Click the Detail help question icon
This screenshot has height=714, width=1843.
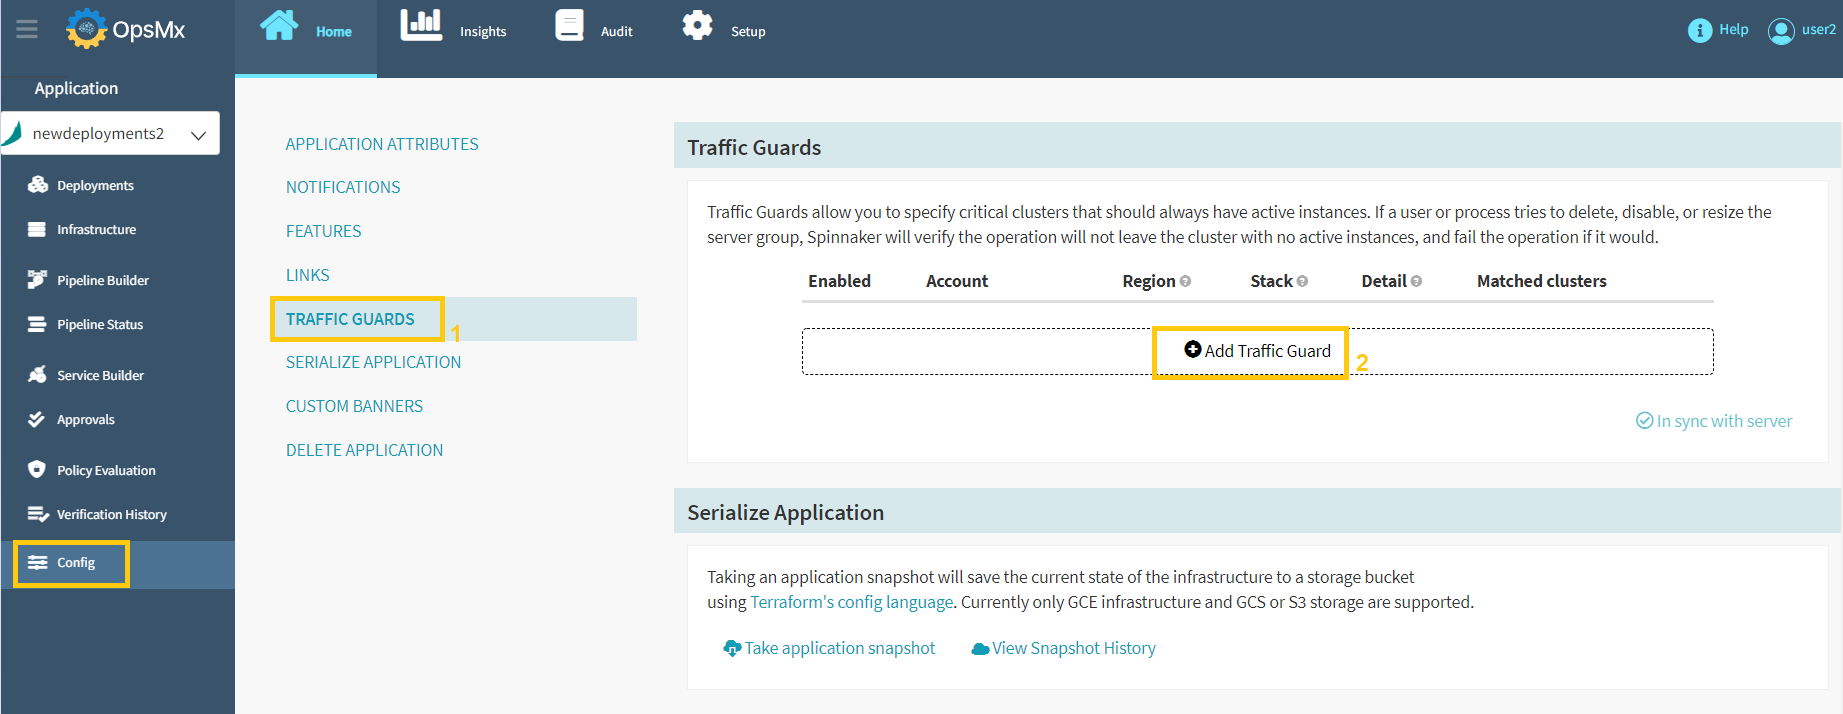[1416, 282]
